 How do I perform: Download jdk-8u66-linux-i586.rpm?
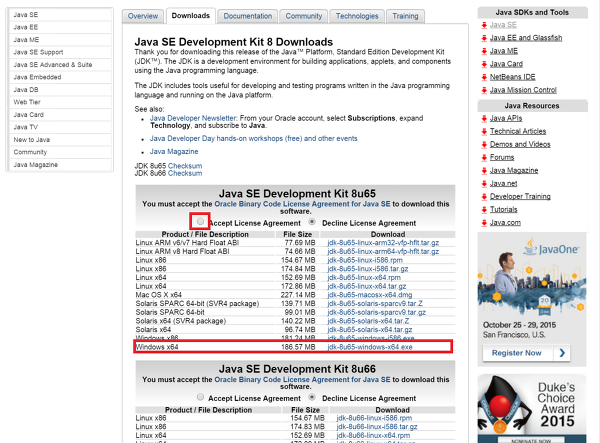[x=374, y=418]
